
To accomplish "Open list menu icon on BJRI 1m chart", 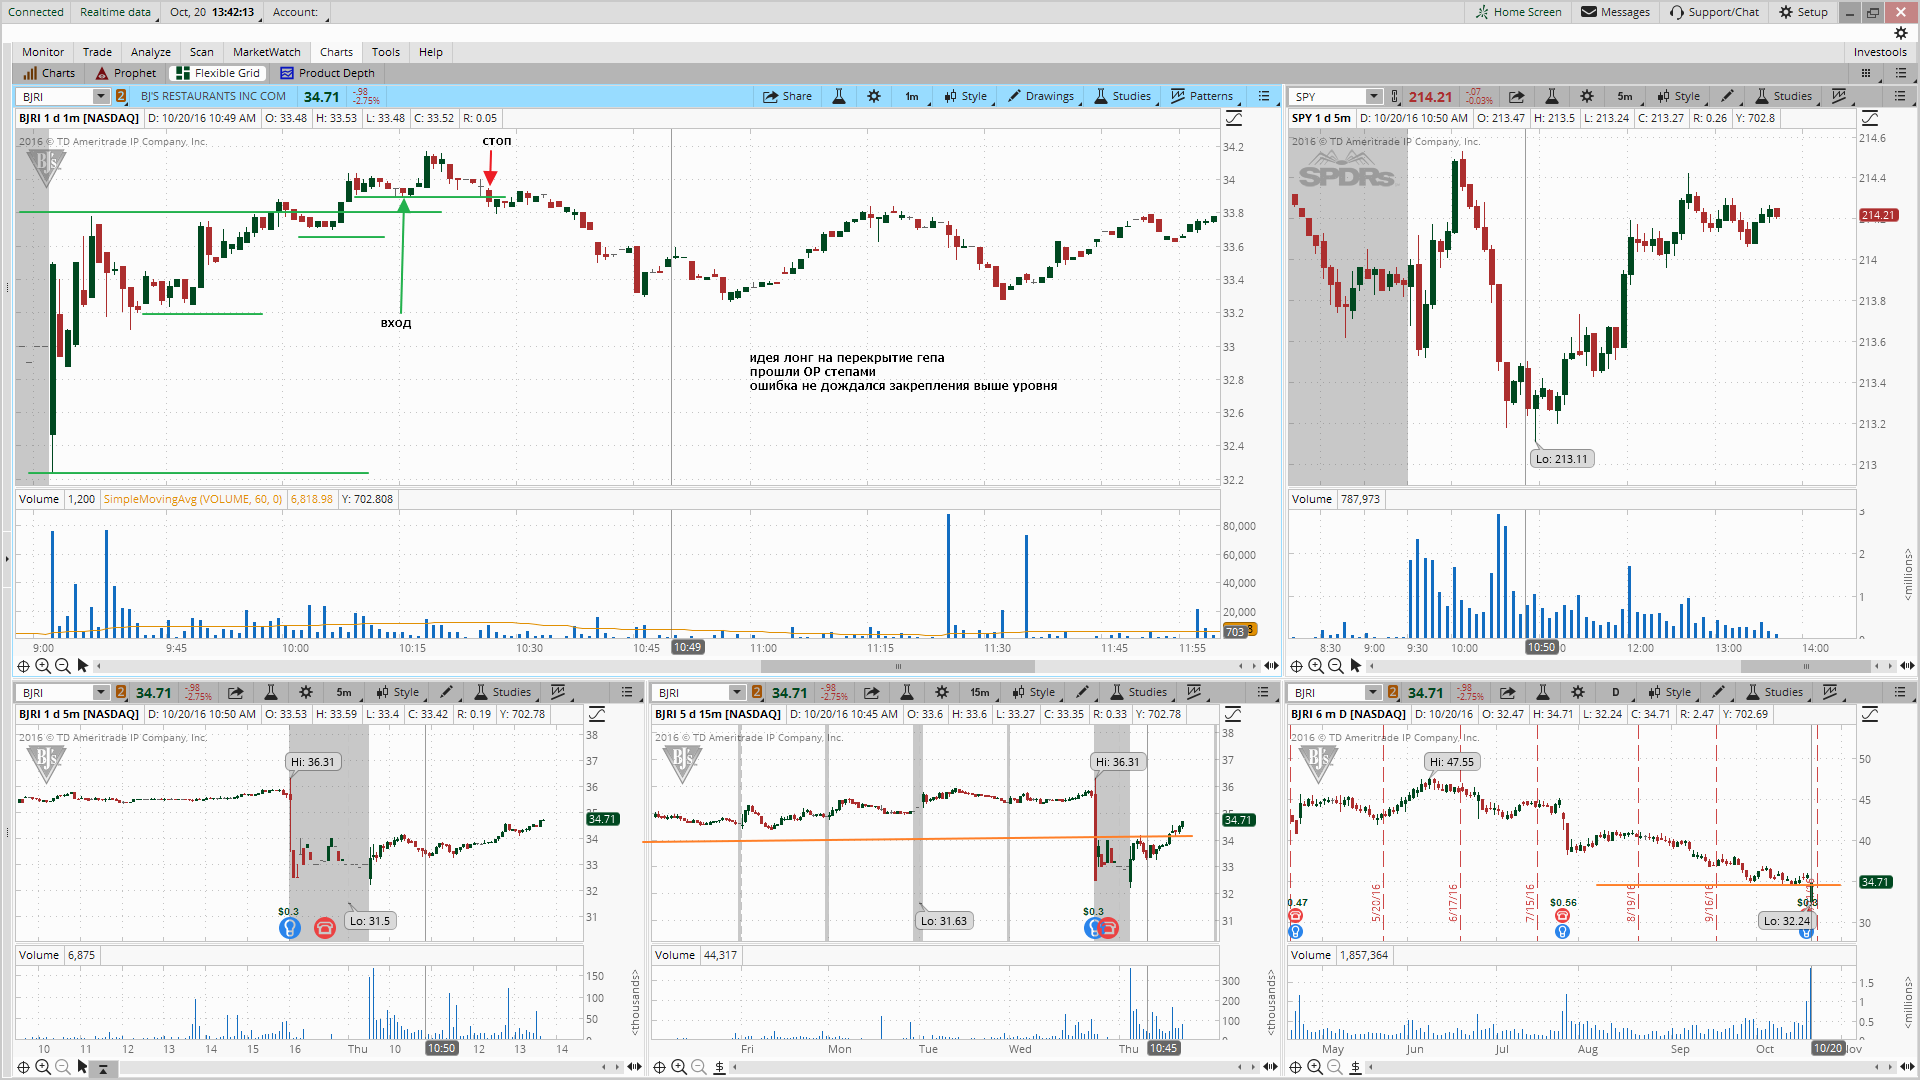I will 1264,97.
